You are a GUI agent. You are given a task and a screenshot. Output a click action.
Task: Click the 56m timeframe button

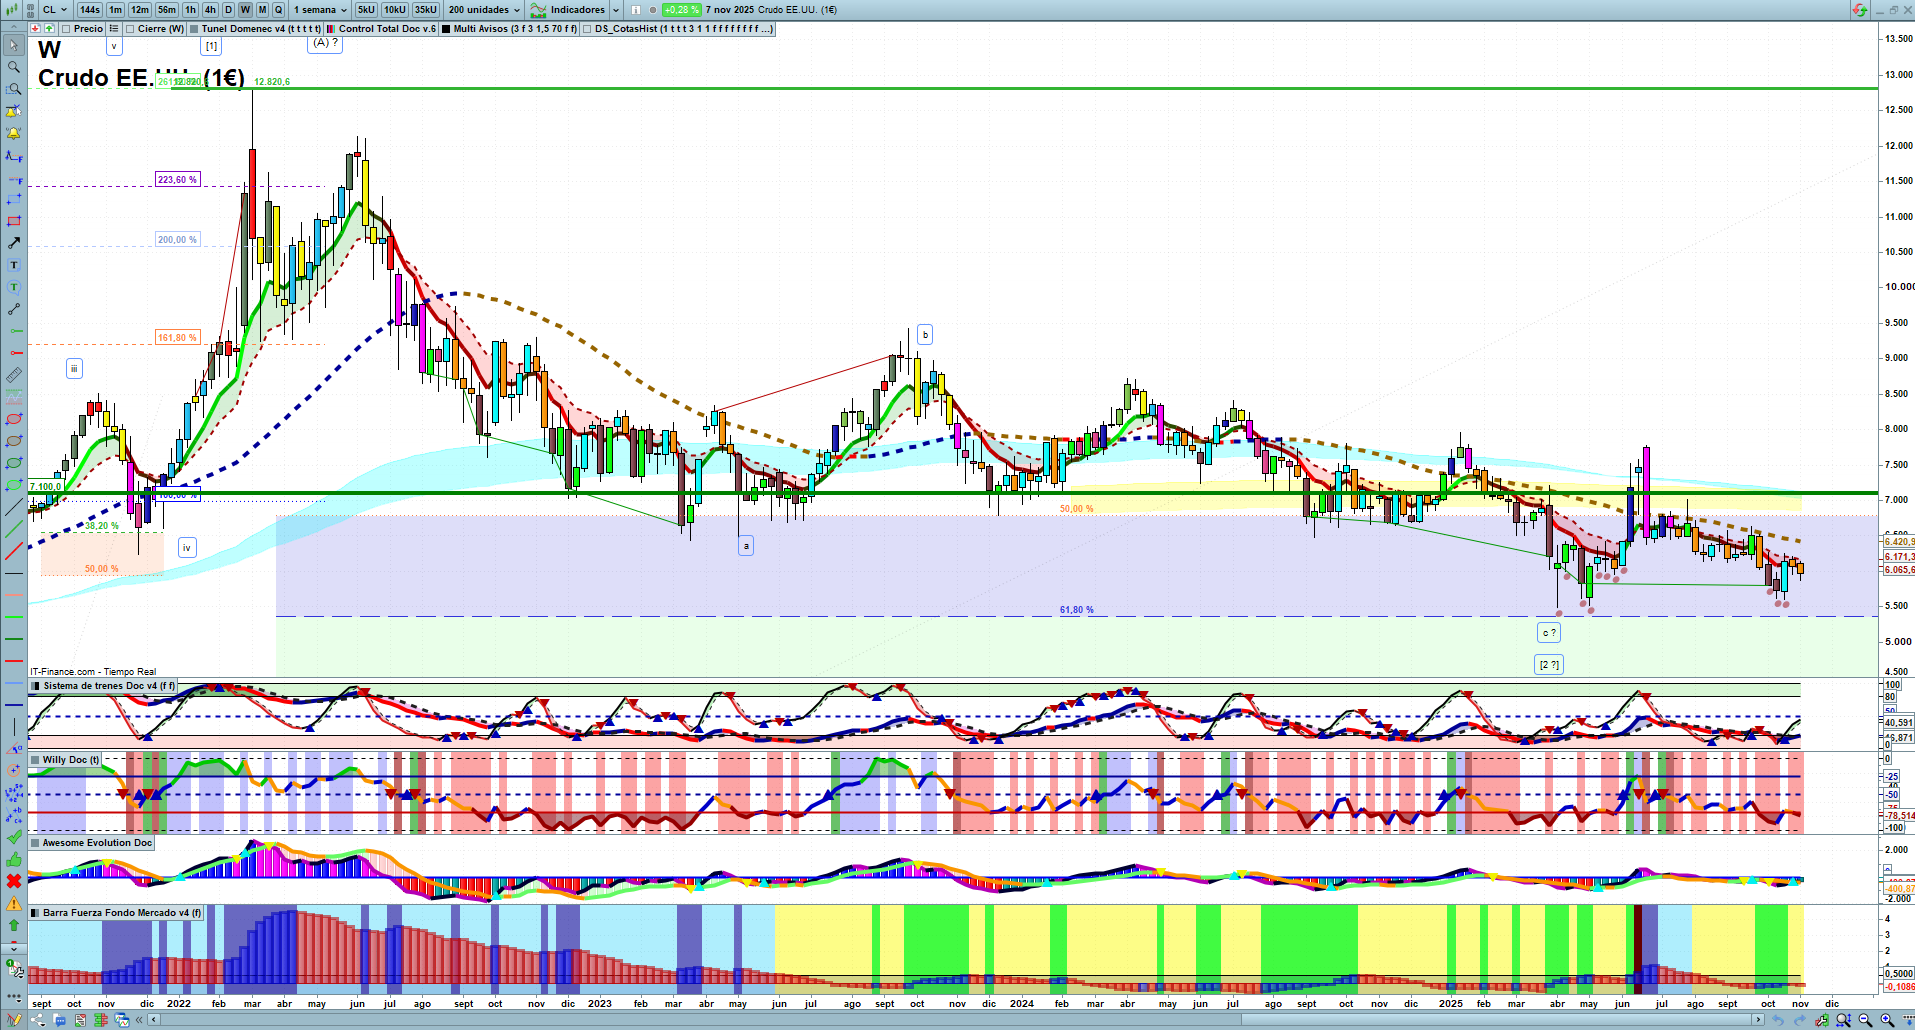tap(167, 10)
